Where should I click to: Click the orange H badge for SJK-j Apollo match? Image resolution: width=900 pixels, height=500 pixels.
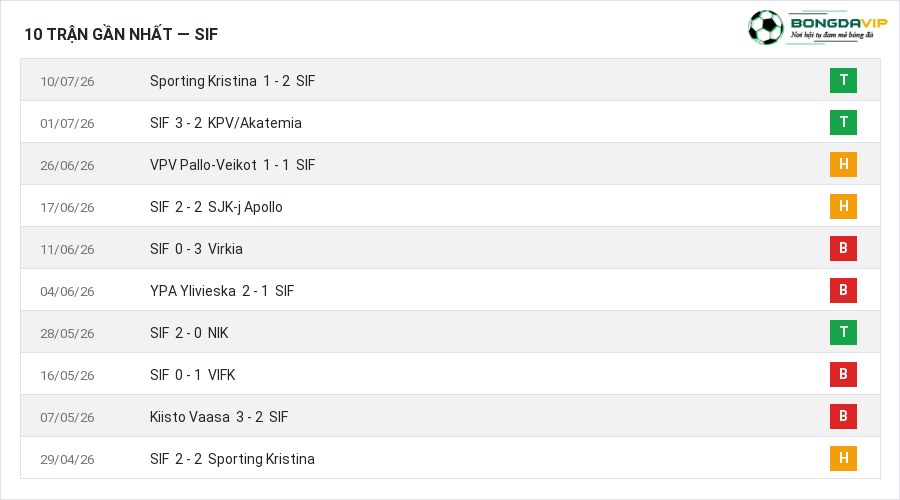click(843, 206)
